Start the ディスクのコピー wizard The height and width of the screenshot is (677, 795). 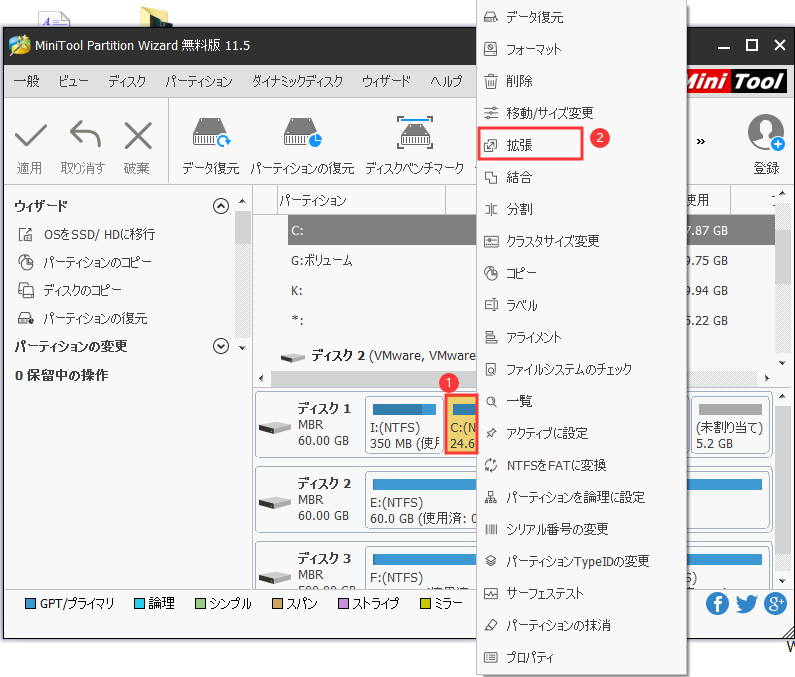click(70, 290)
